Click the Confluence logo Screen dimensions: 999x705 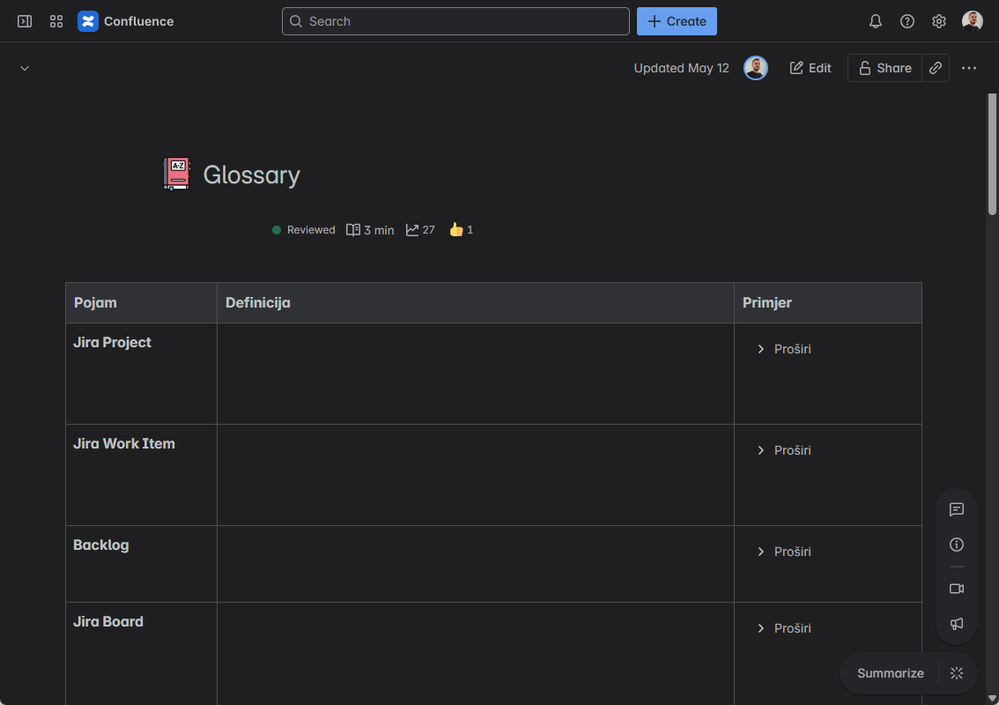click(126, 21)
